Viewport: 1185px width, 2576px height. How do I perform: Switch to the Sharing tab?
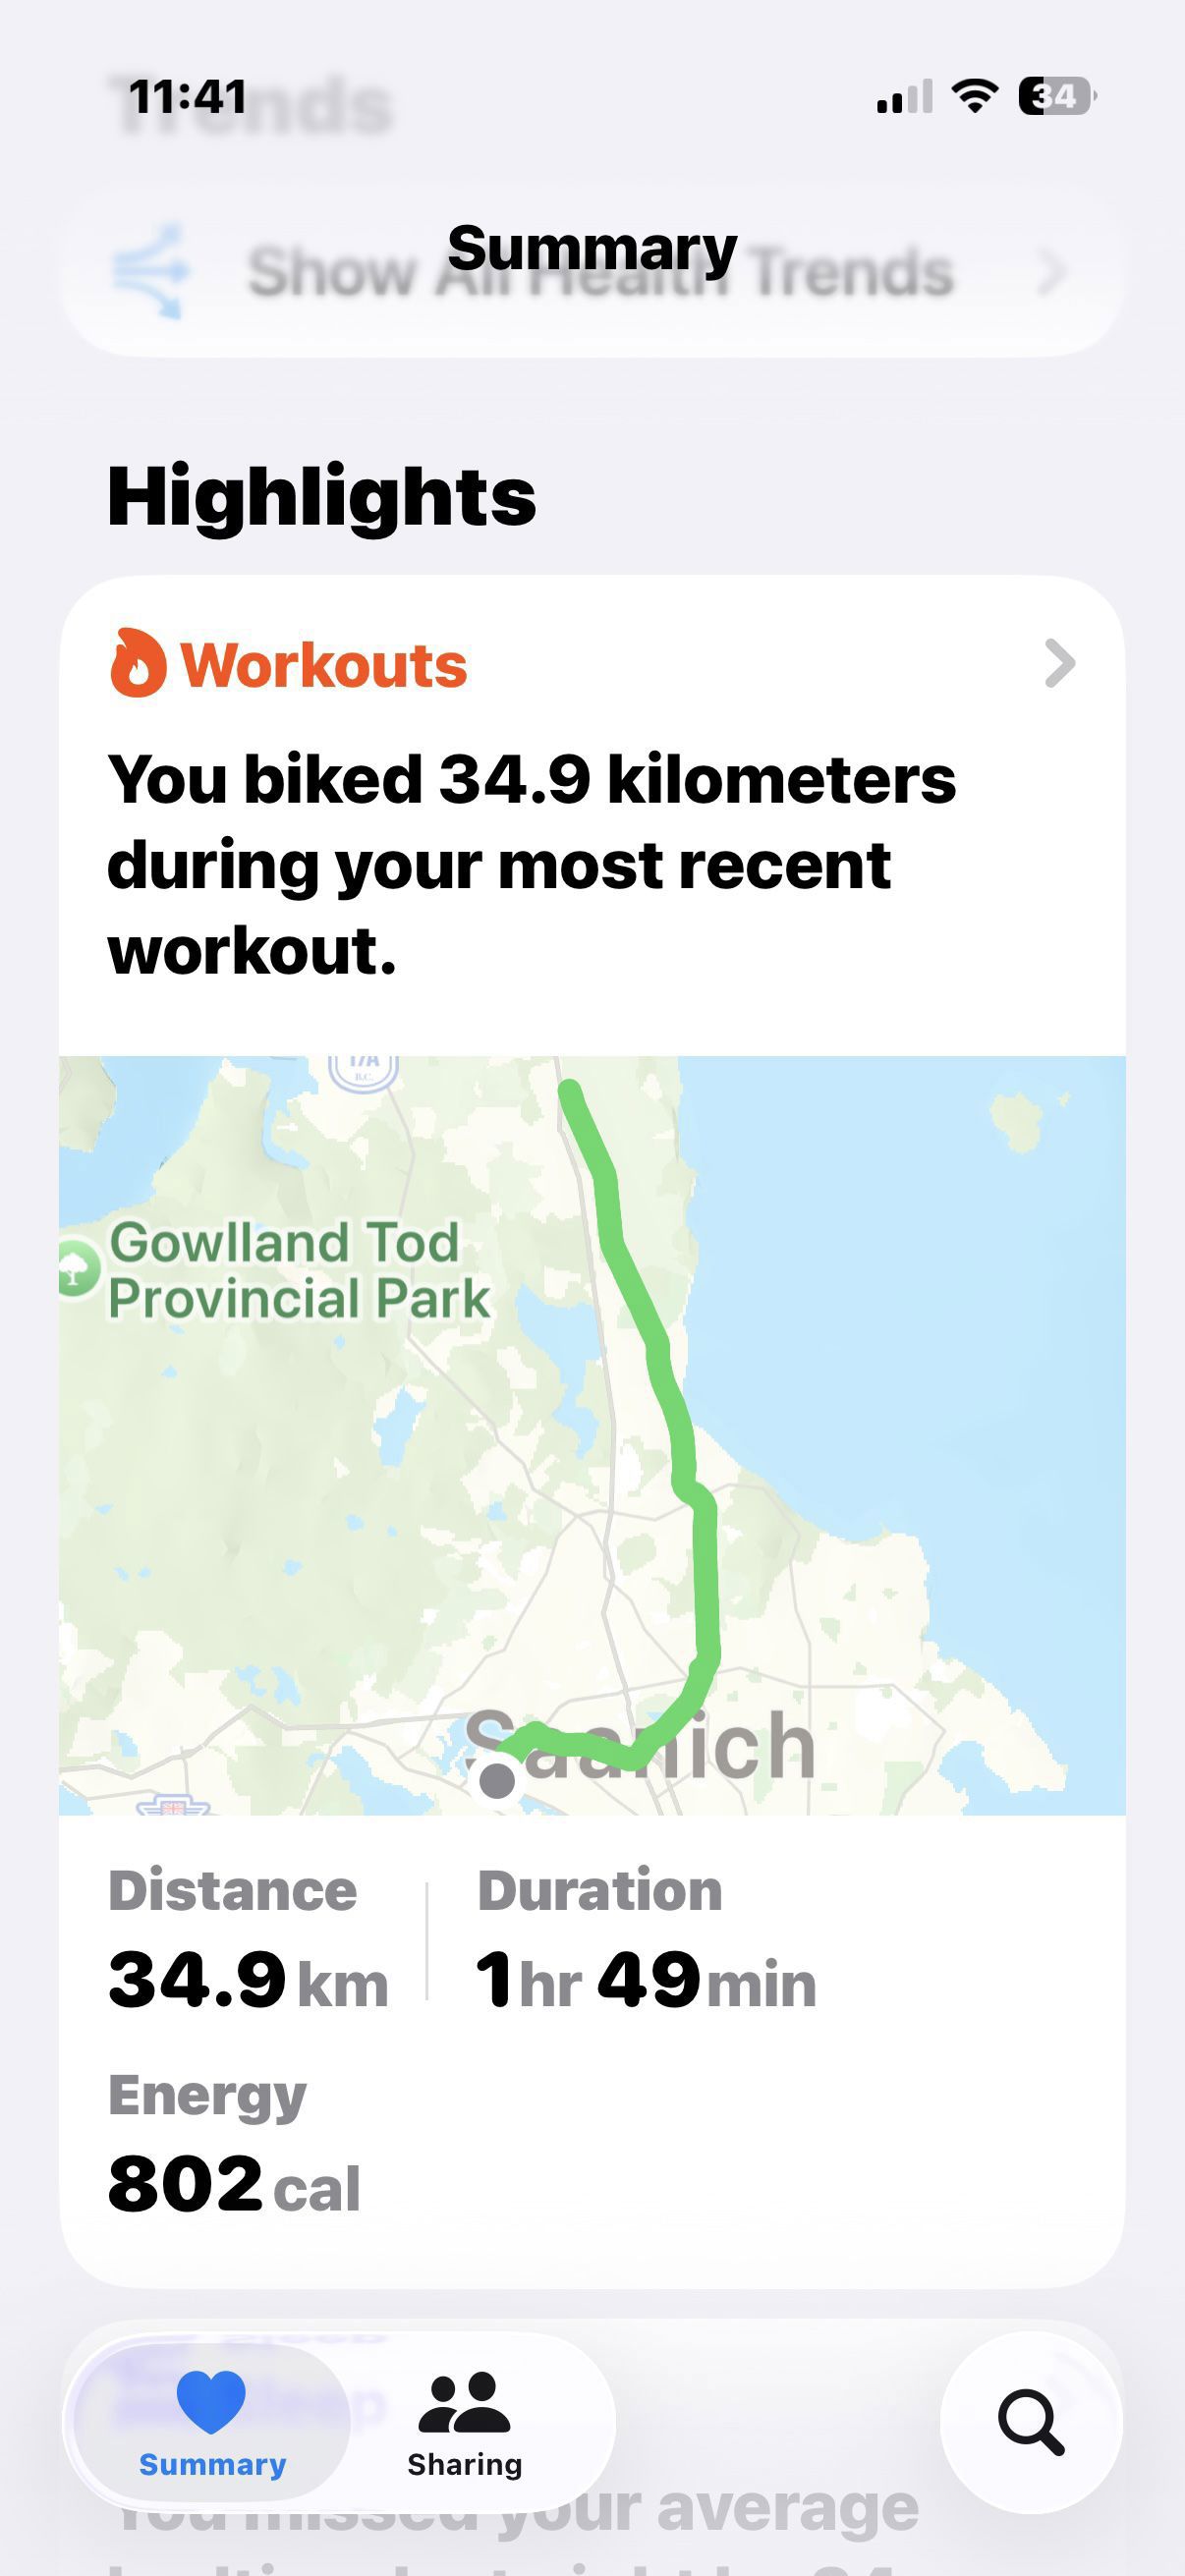464,2423
